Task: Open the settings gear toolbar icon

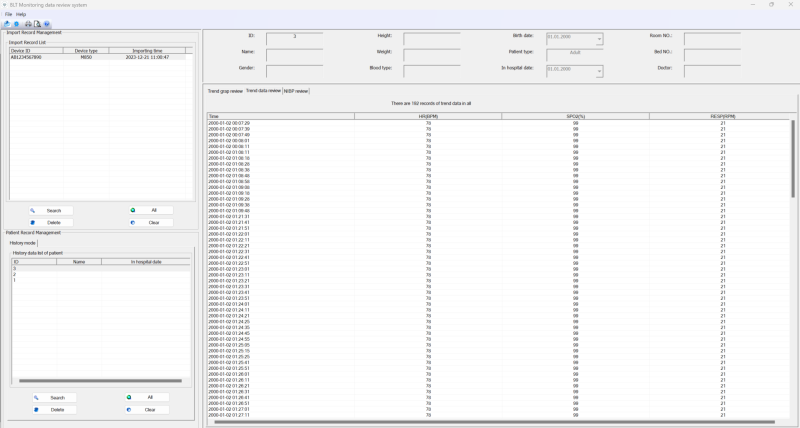Action: tap(17, 24)
